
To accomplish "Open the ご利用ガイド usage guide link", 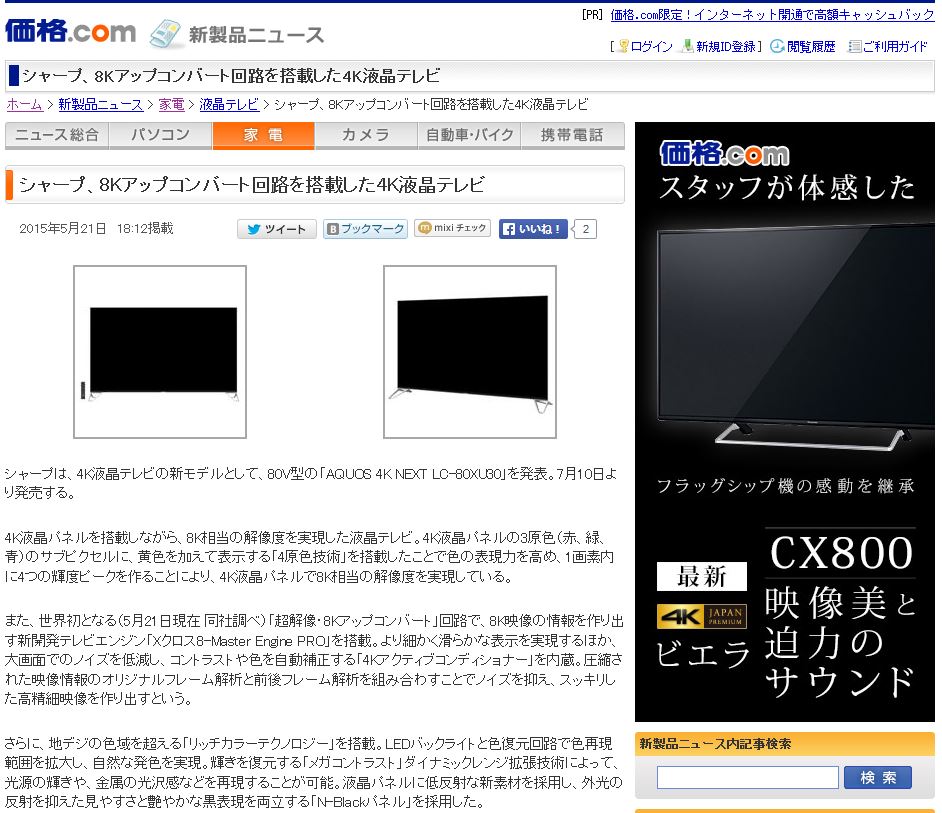I will click(x=895, y=46).
